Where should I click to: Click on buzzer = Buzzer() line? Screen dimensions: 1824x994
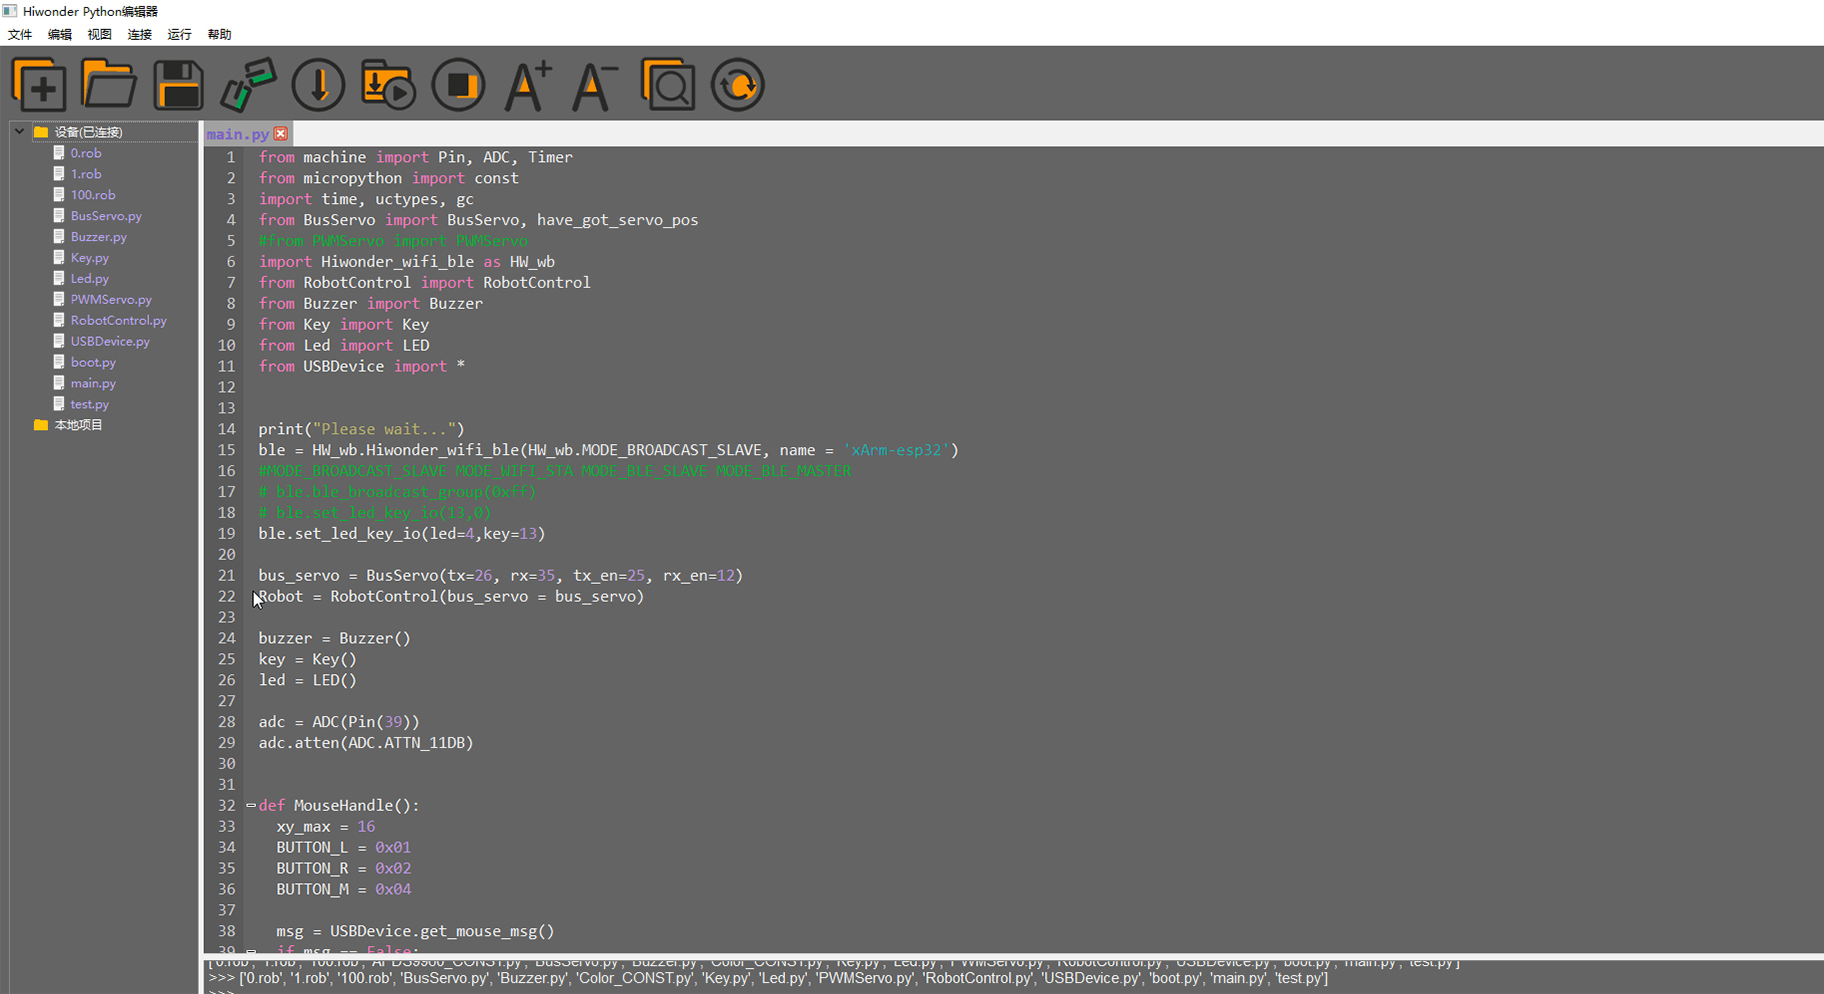[335, 638]
